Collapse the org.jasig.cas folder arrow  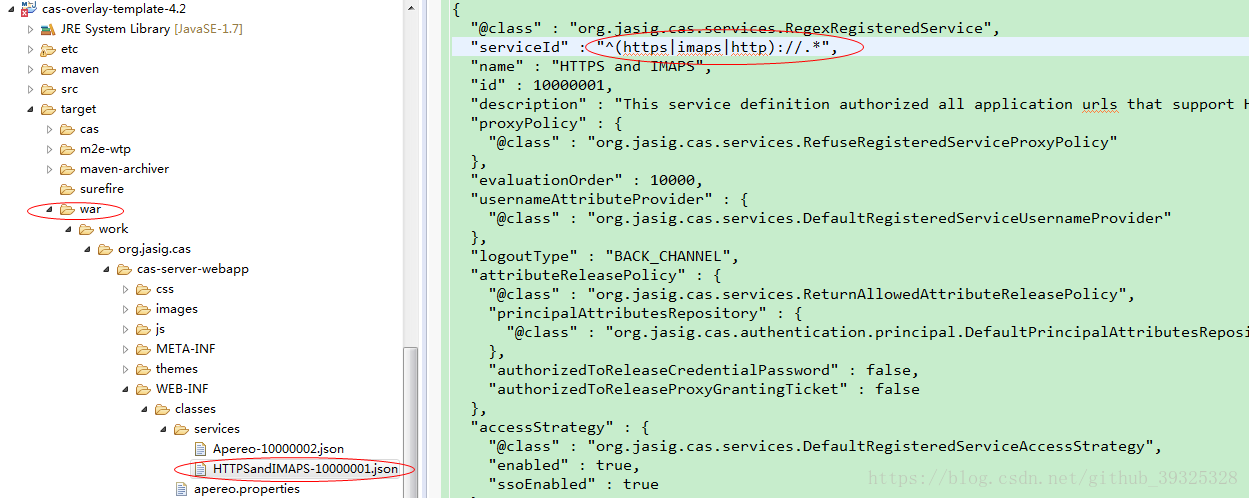tap(88, 249)
